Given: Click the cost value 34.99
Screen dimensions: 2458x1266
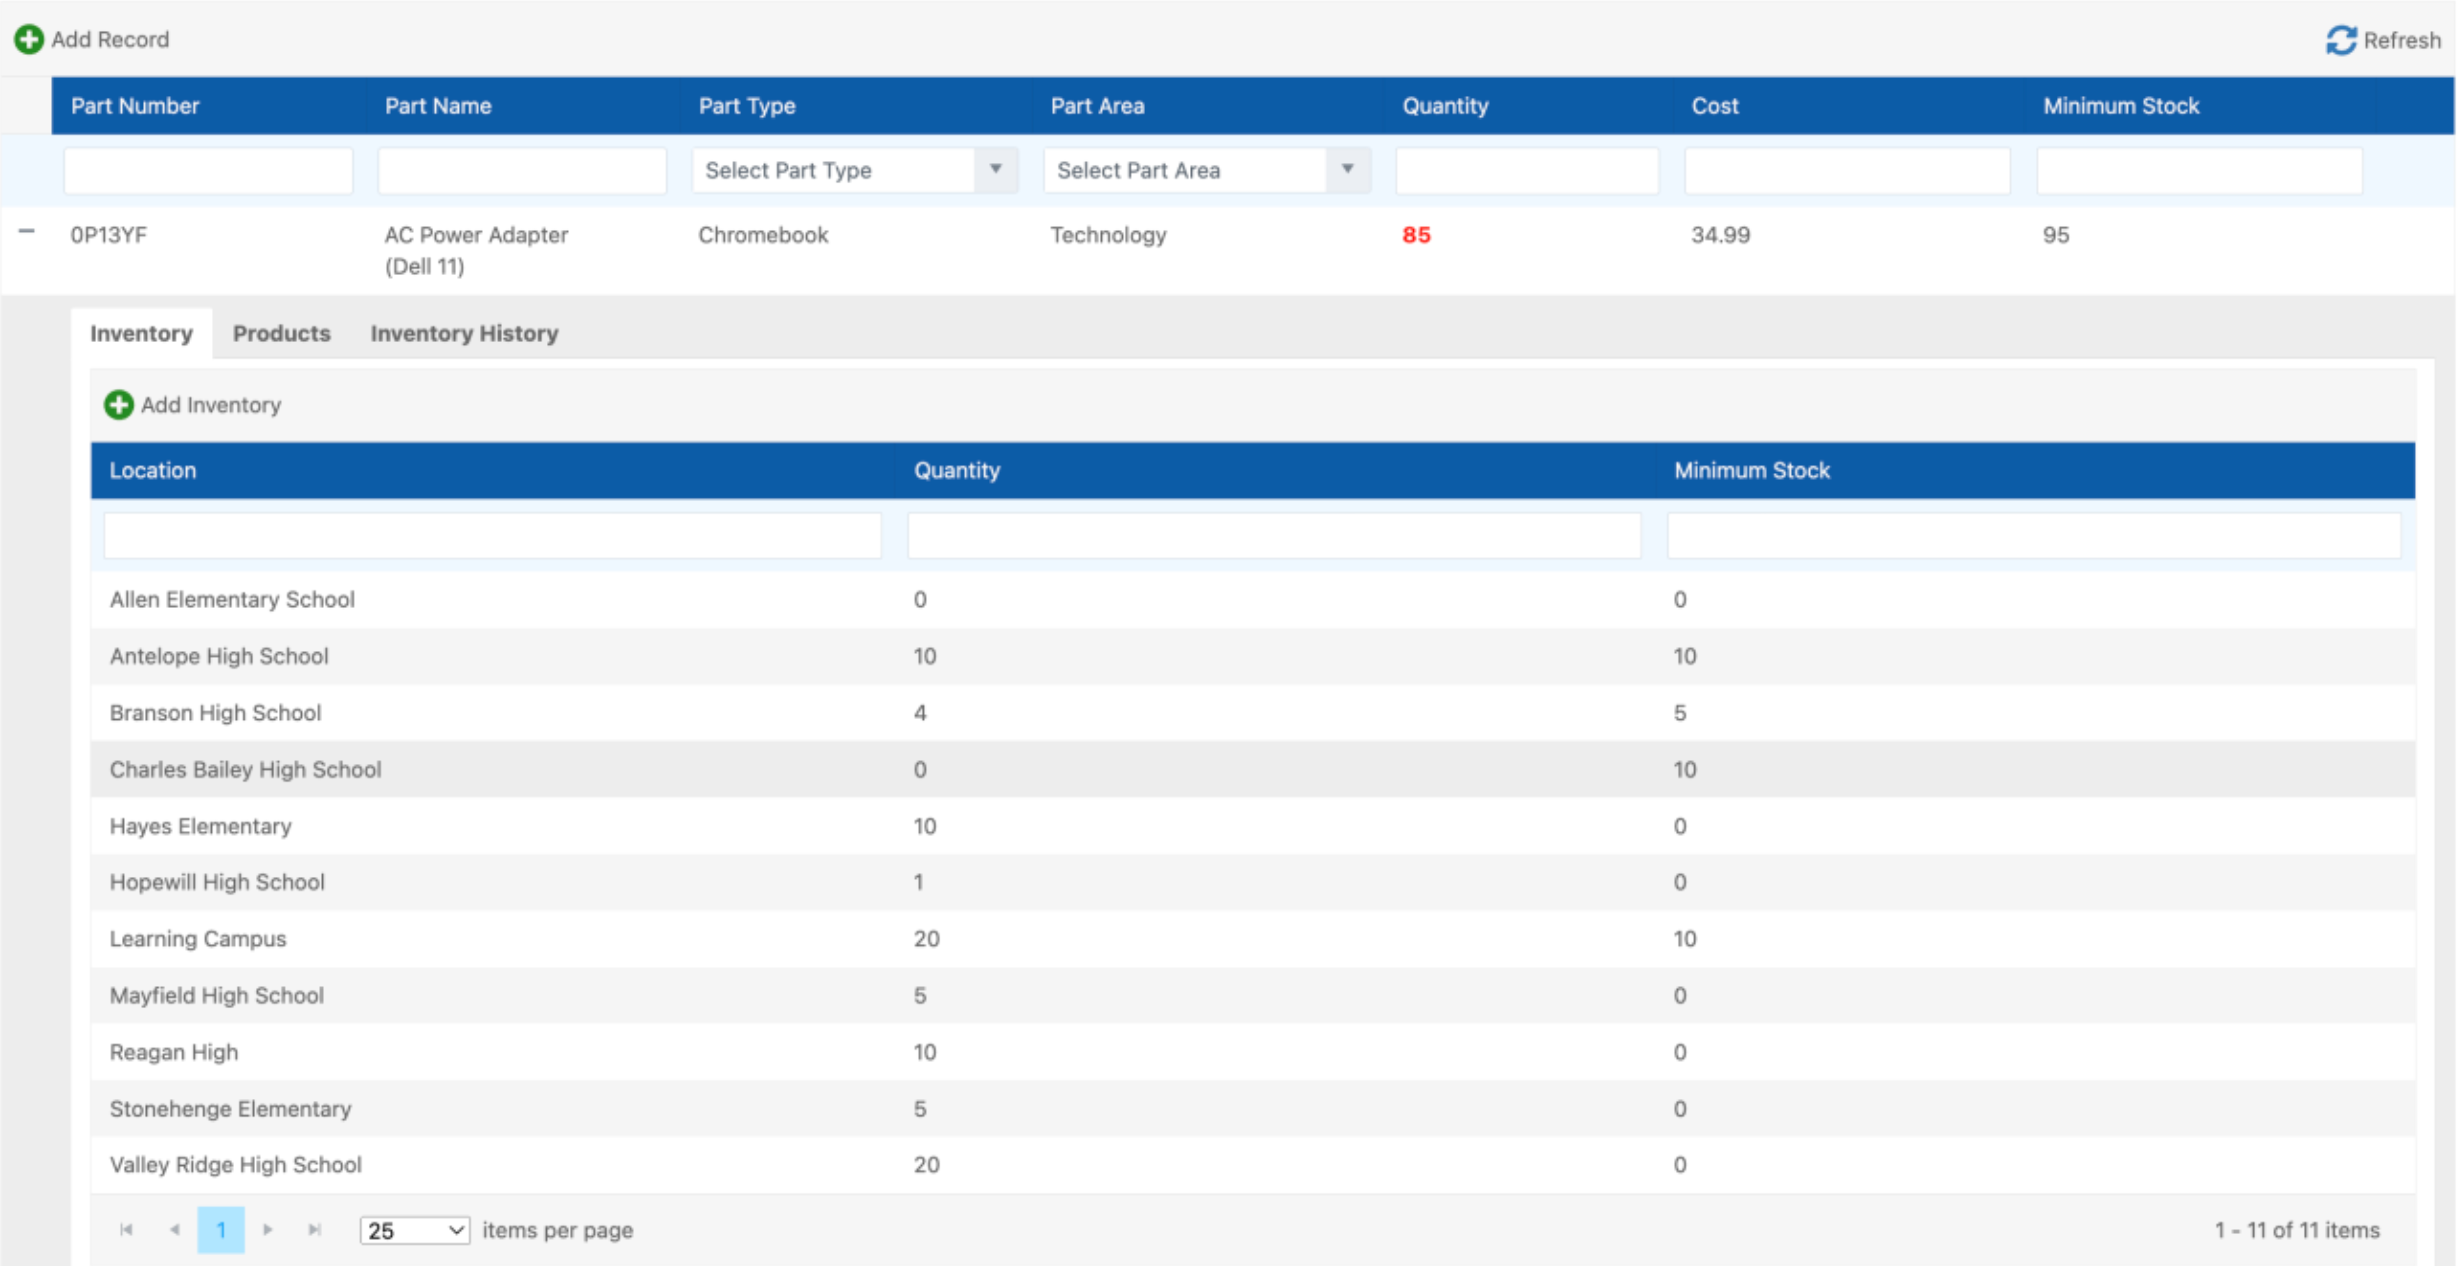Looking at the screenshot, I should (x=1720, y=235).
